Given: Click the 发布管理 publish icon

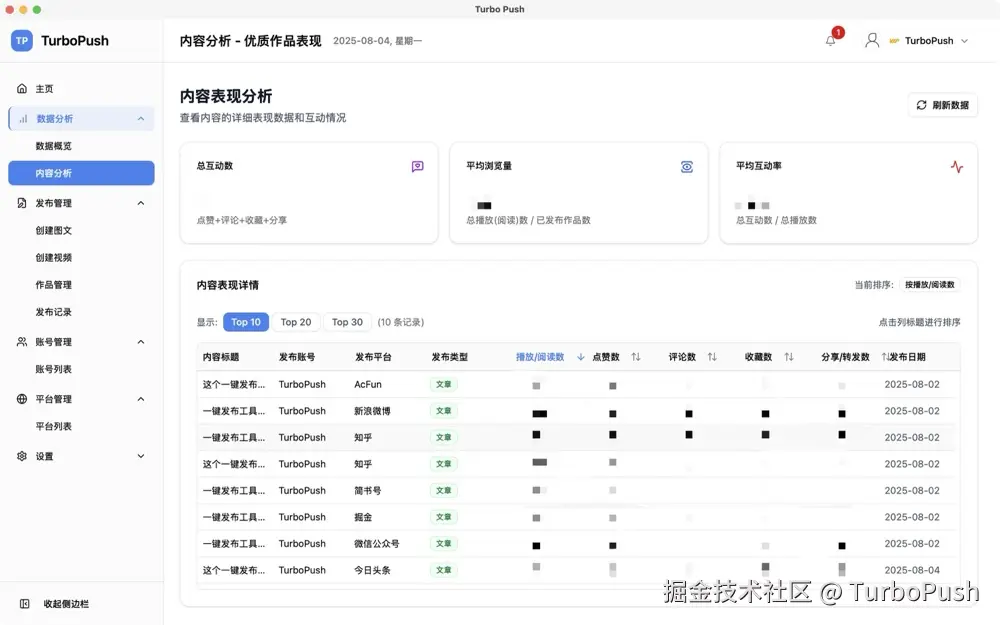Looking at the screenshot, I should [22, 203].
